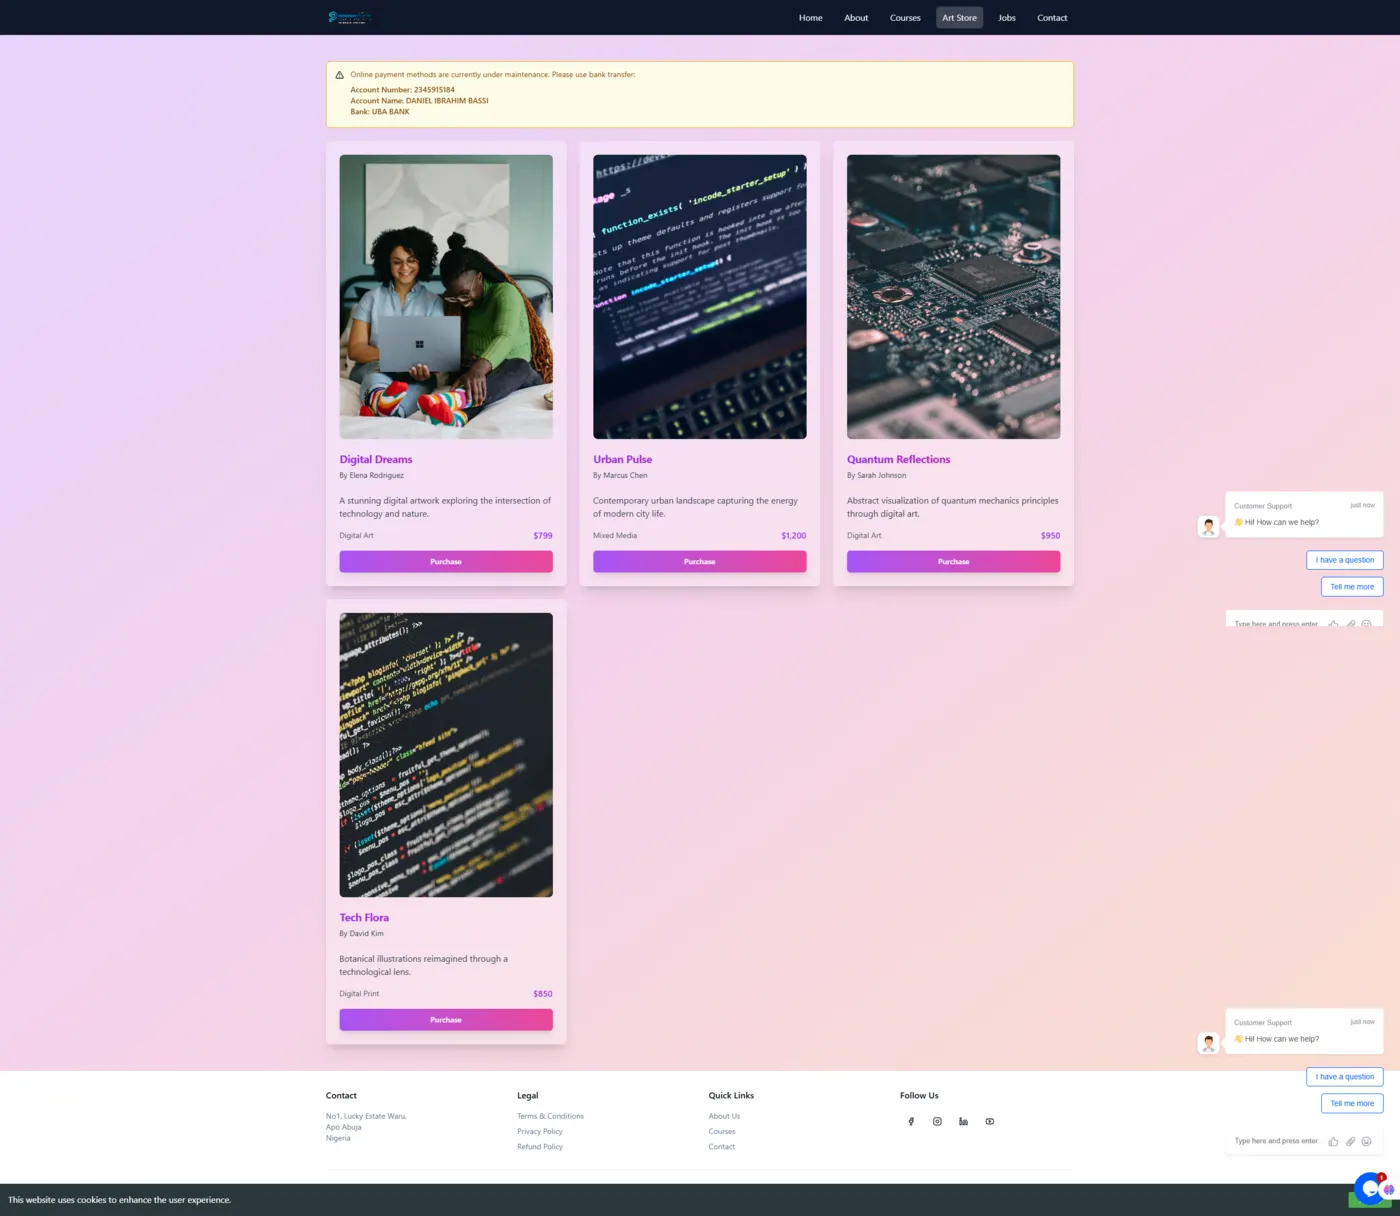Open Jobs in the top navigation
This screenshot has width=1400, height=1216.
(x=1007, y=18)
